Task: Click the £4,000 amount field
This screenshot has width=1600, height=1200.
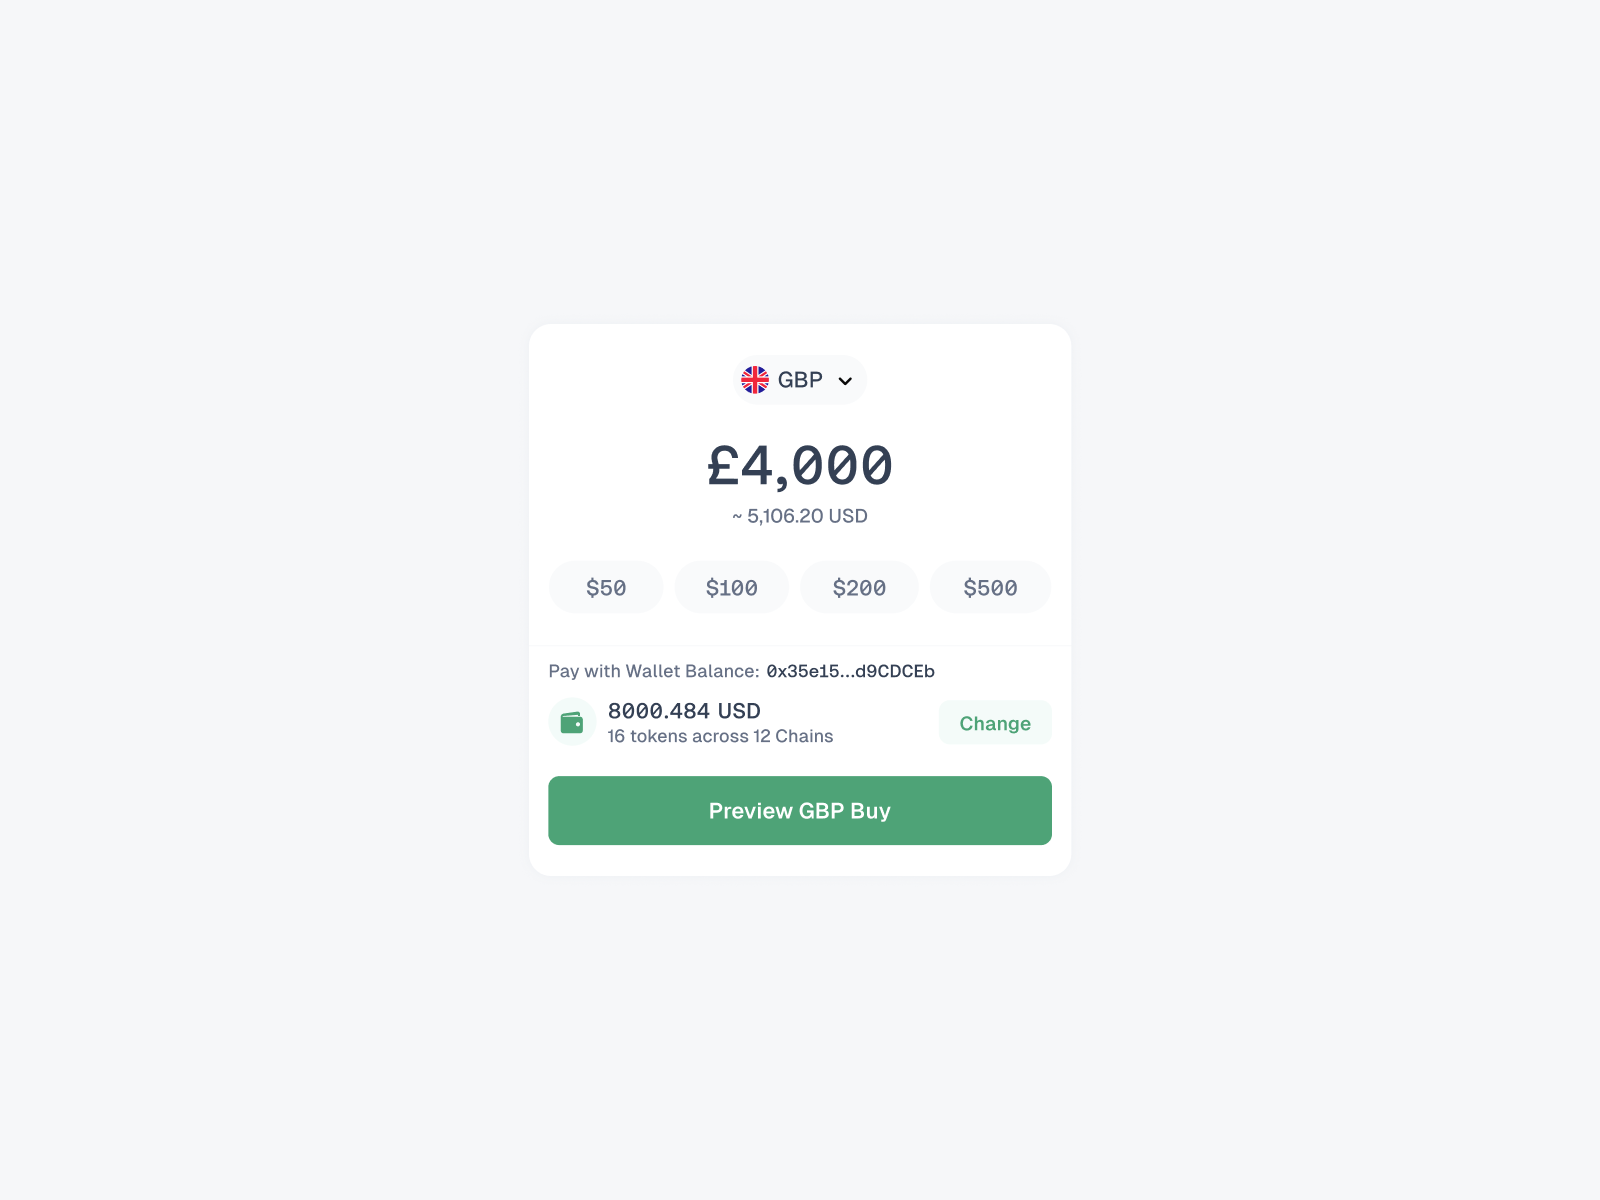Action: (x=799, y=463)
